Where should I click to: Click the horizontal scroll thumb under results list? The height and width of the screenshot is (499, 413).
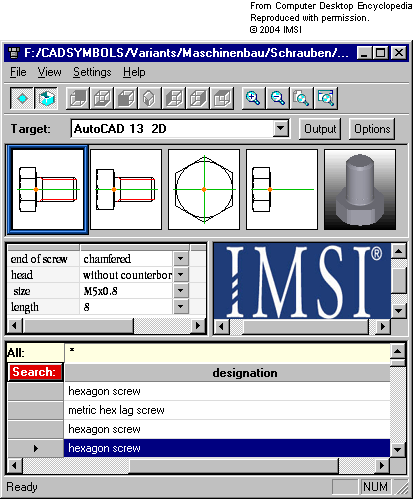[x=234, y=465]
